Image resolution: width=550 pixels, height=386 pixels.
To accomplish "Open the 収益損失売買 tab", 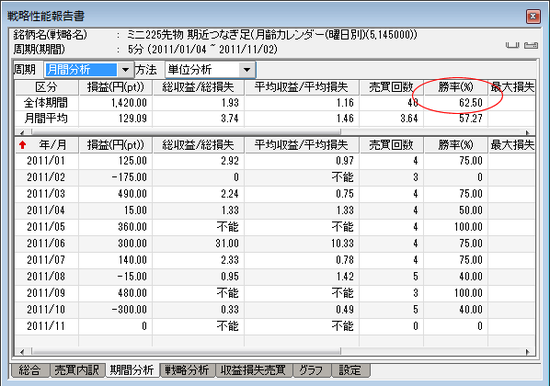I will 253,370.
